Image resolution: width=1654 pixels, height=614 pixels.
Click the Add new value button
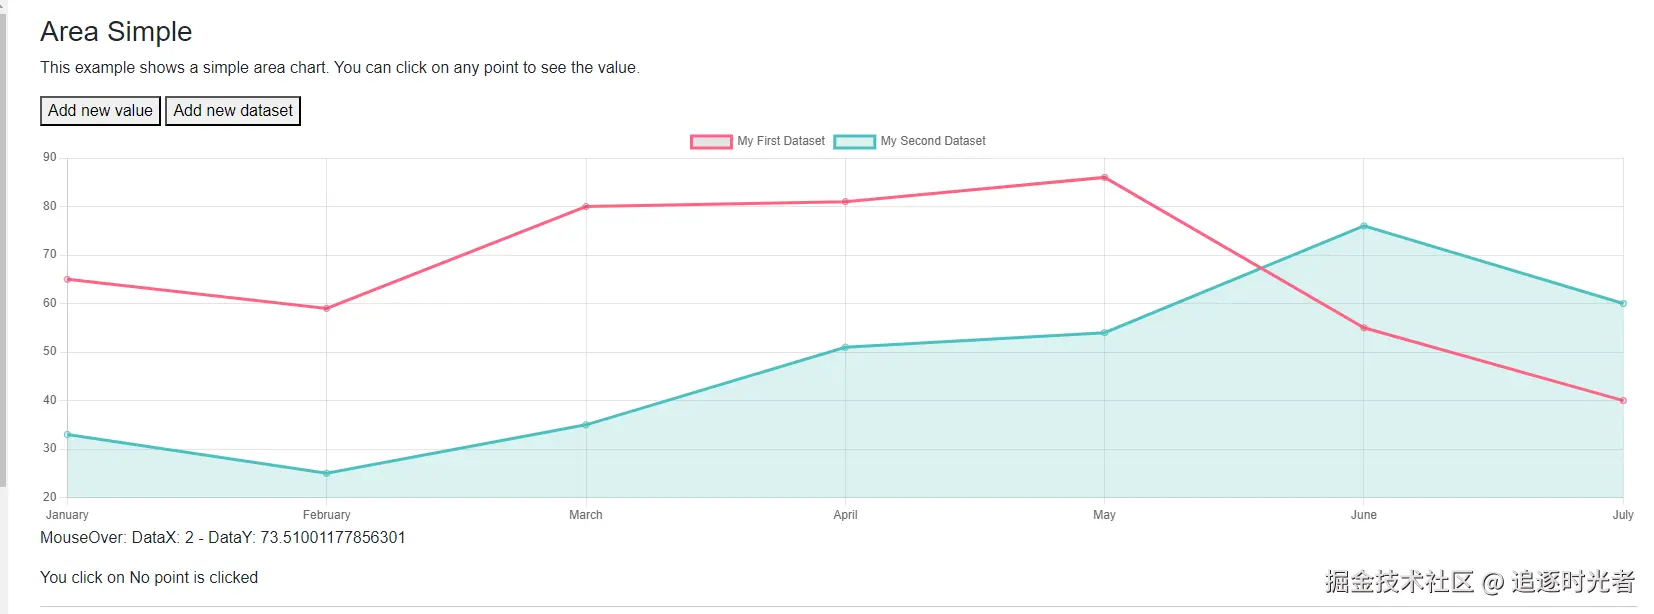(x=100, y=111)
